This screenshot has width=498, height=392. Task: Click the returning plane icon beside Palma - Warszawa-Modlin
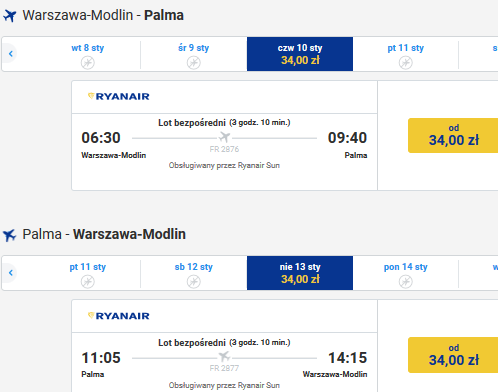tap(10, 235)
